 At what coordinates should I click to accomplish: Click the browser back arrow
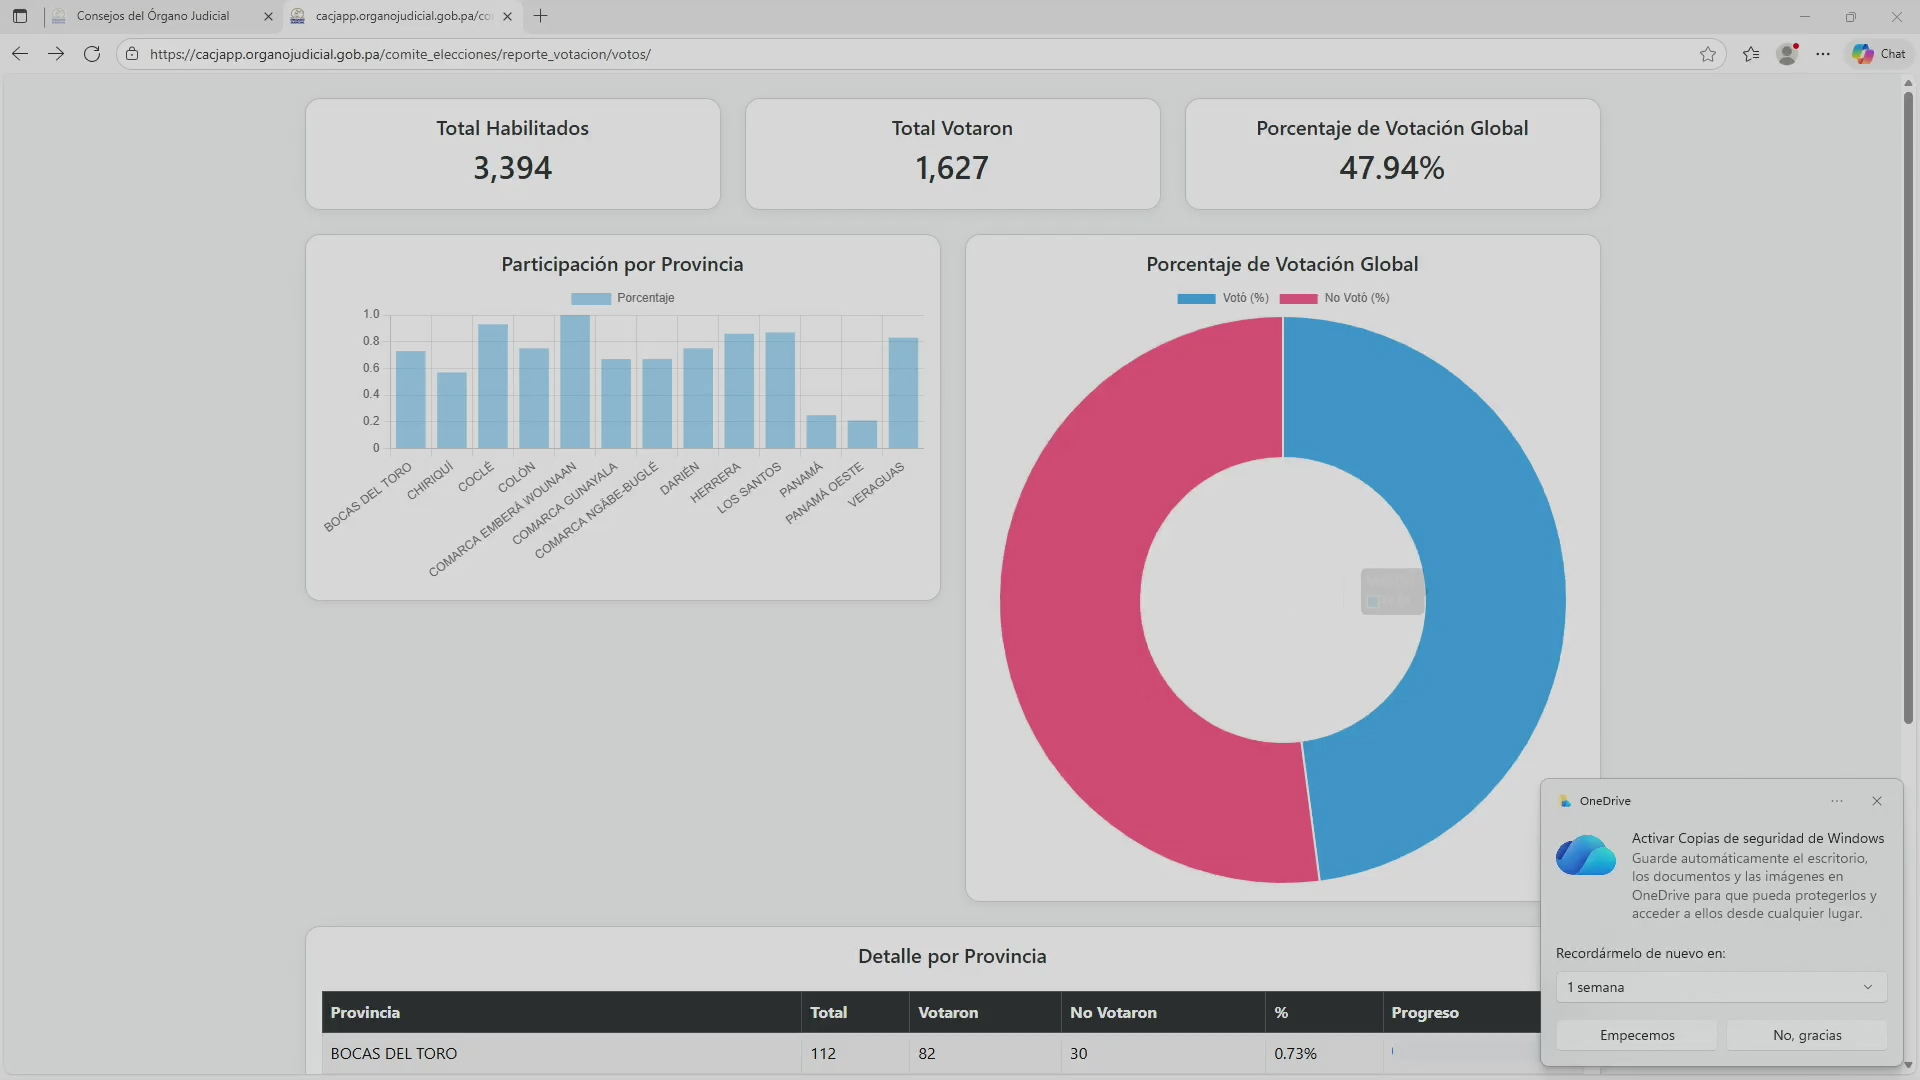coord(20,54)
